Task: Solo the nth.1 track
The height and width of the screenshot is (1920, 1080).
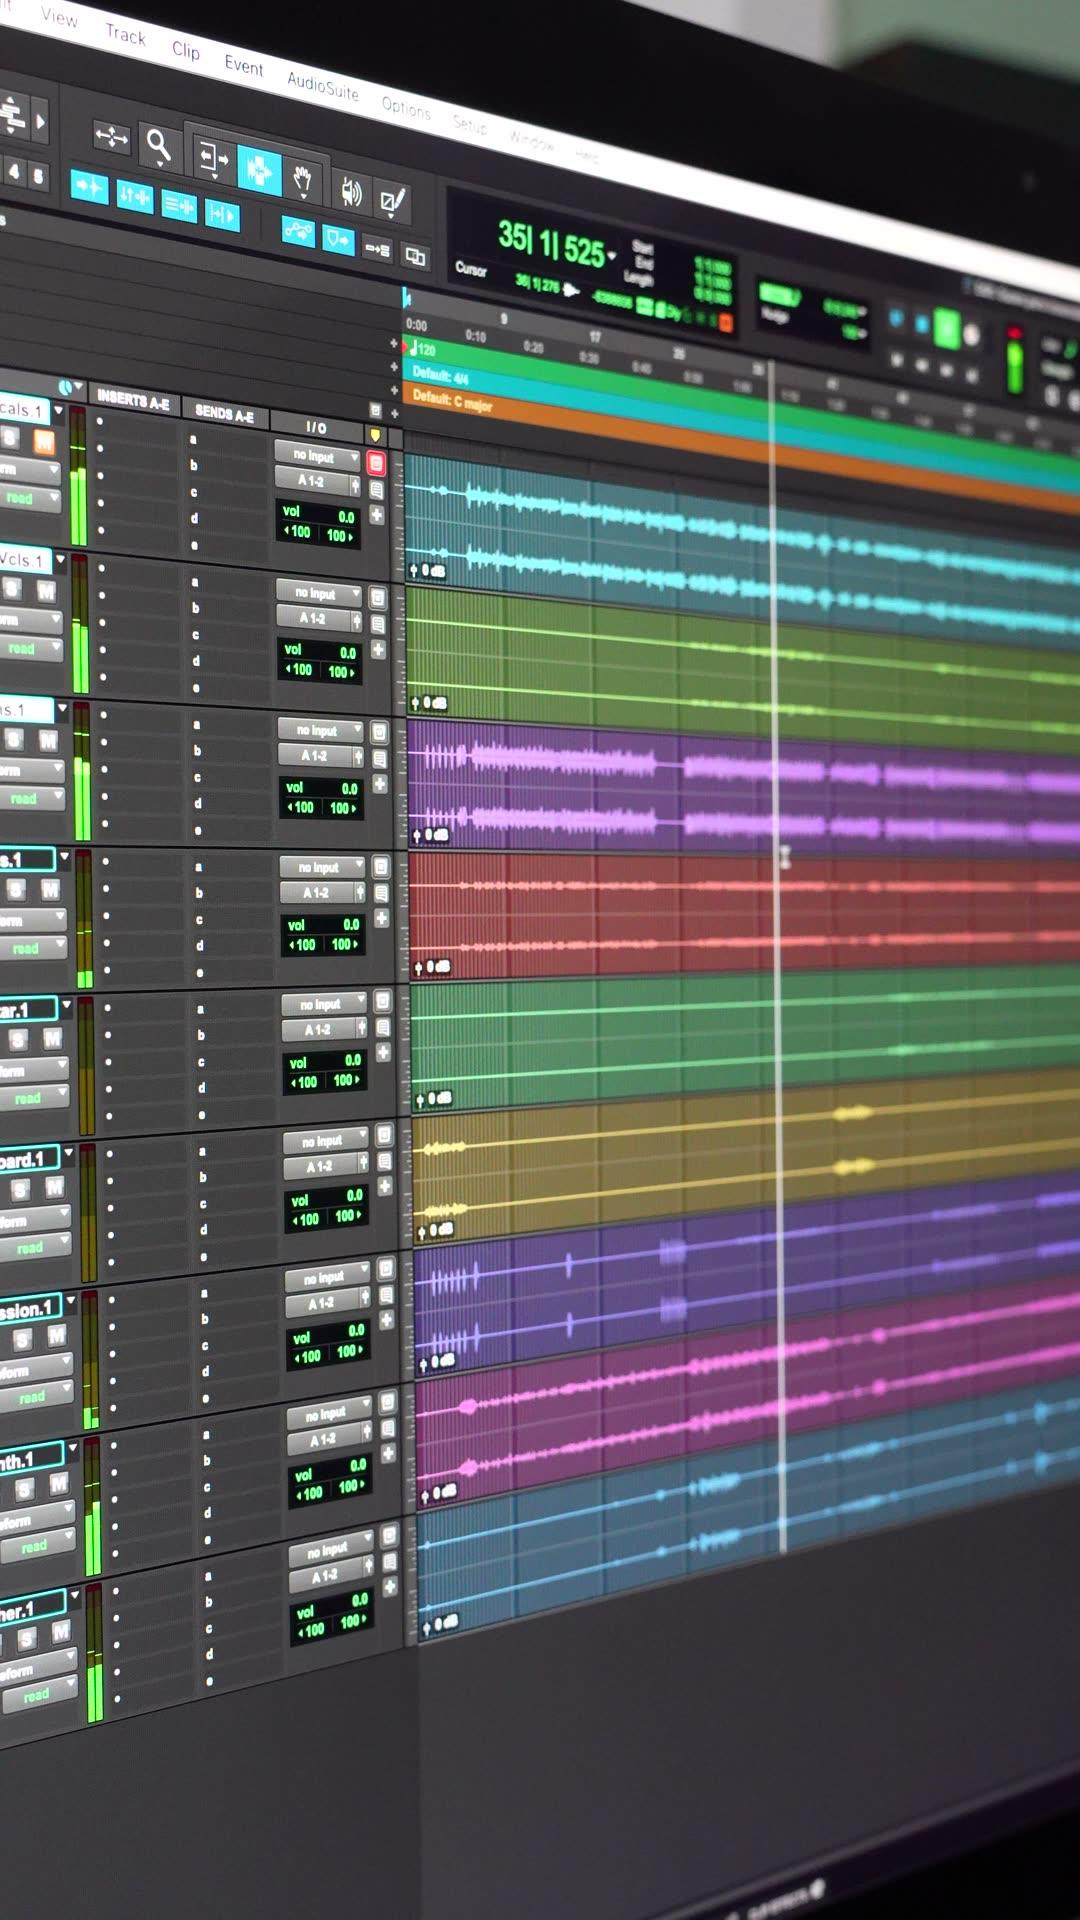Action: point(26,1488)
